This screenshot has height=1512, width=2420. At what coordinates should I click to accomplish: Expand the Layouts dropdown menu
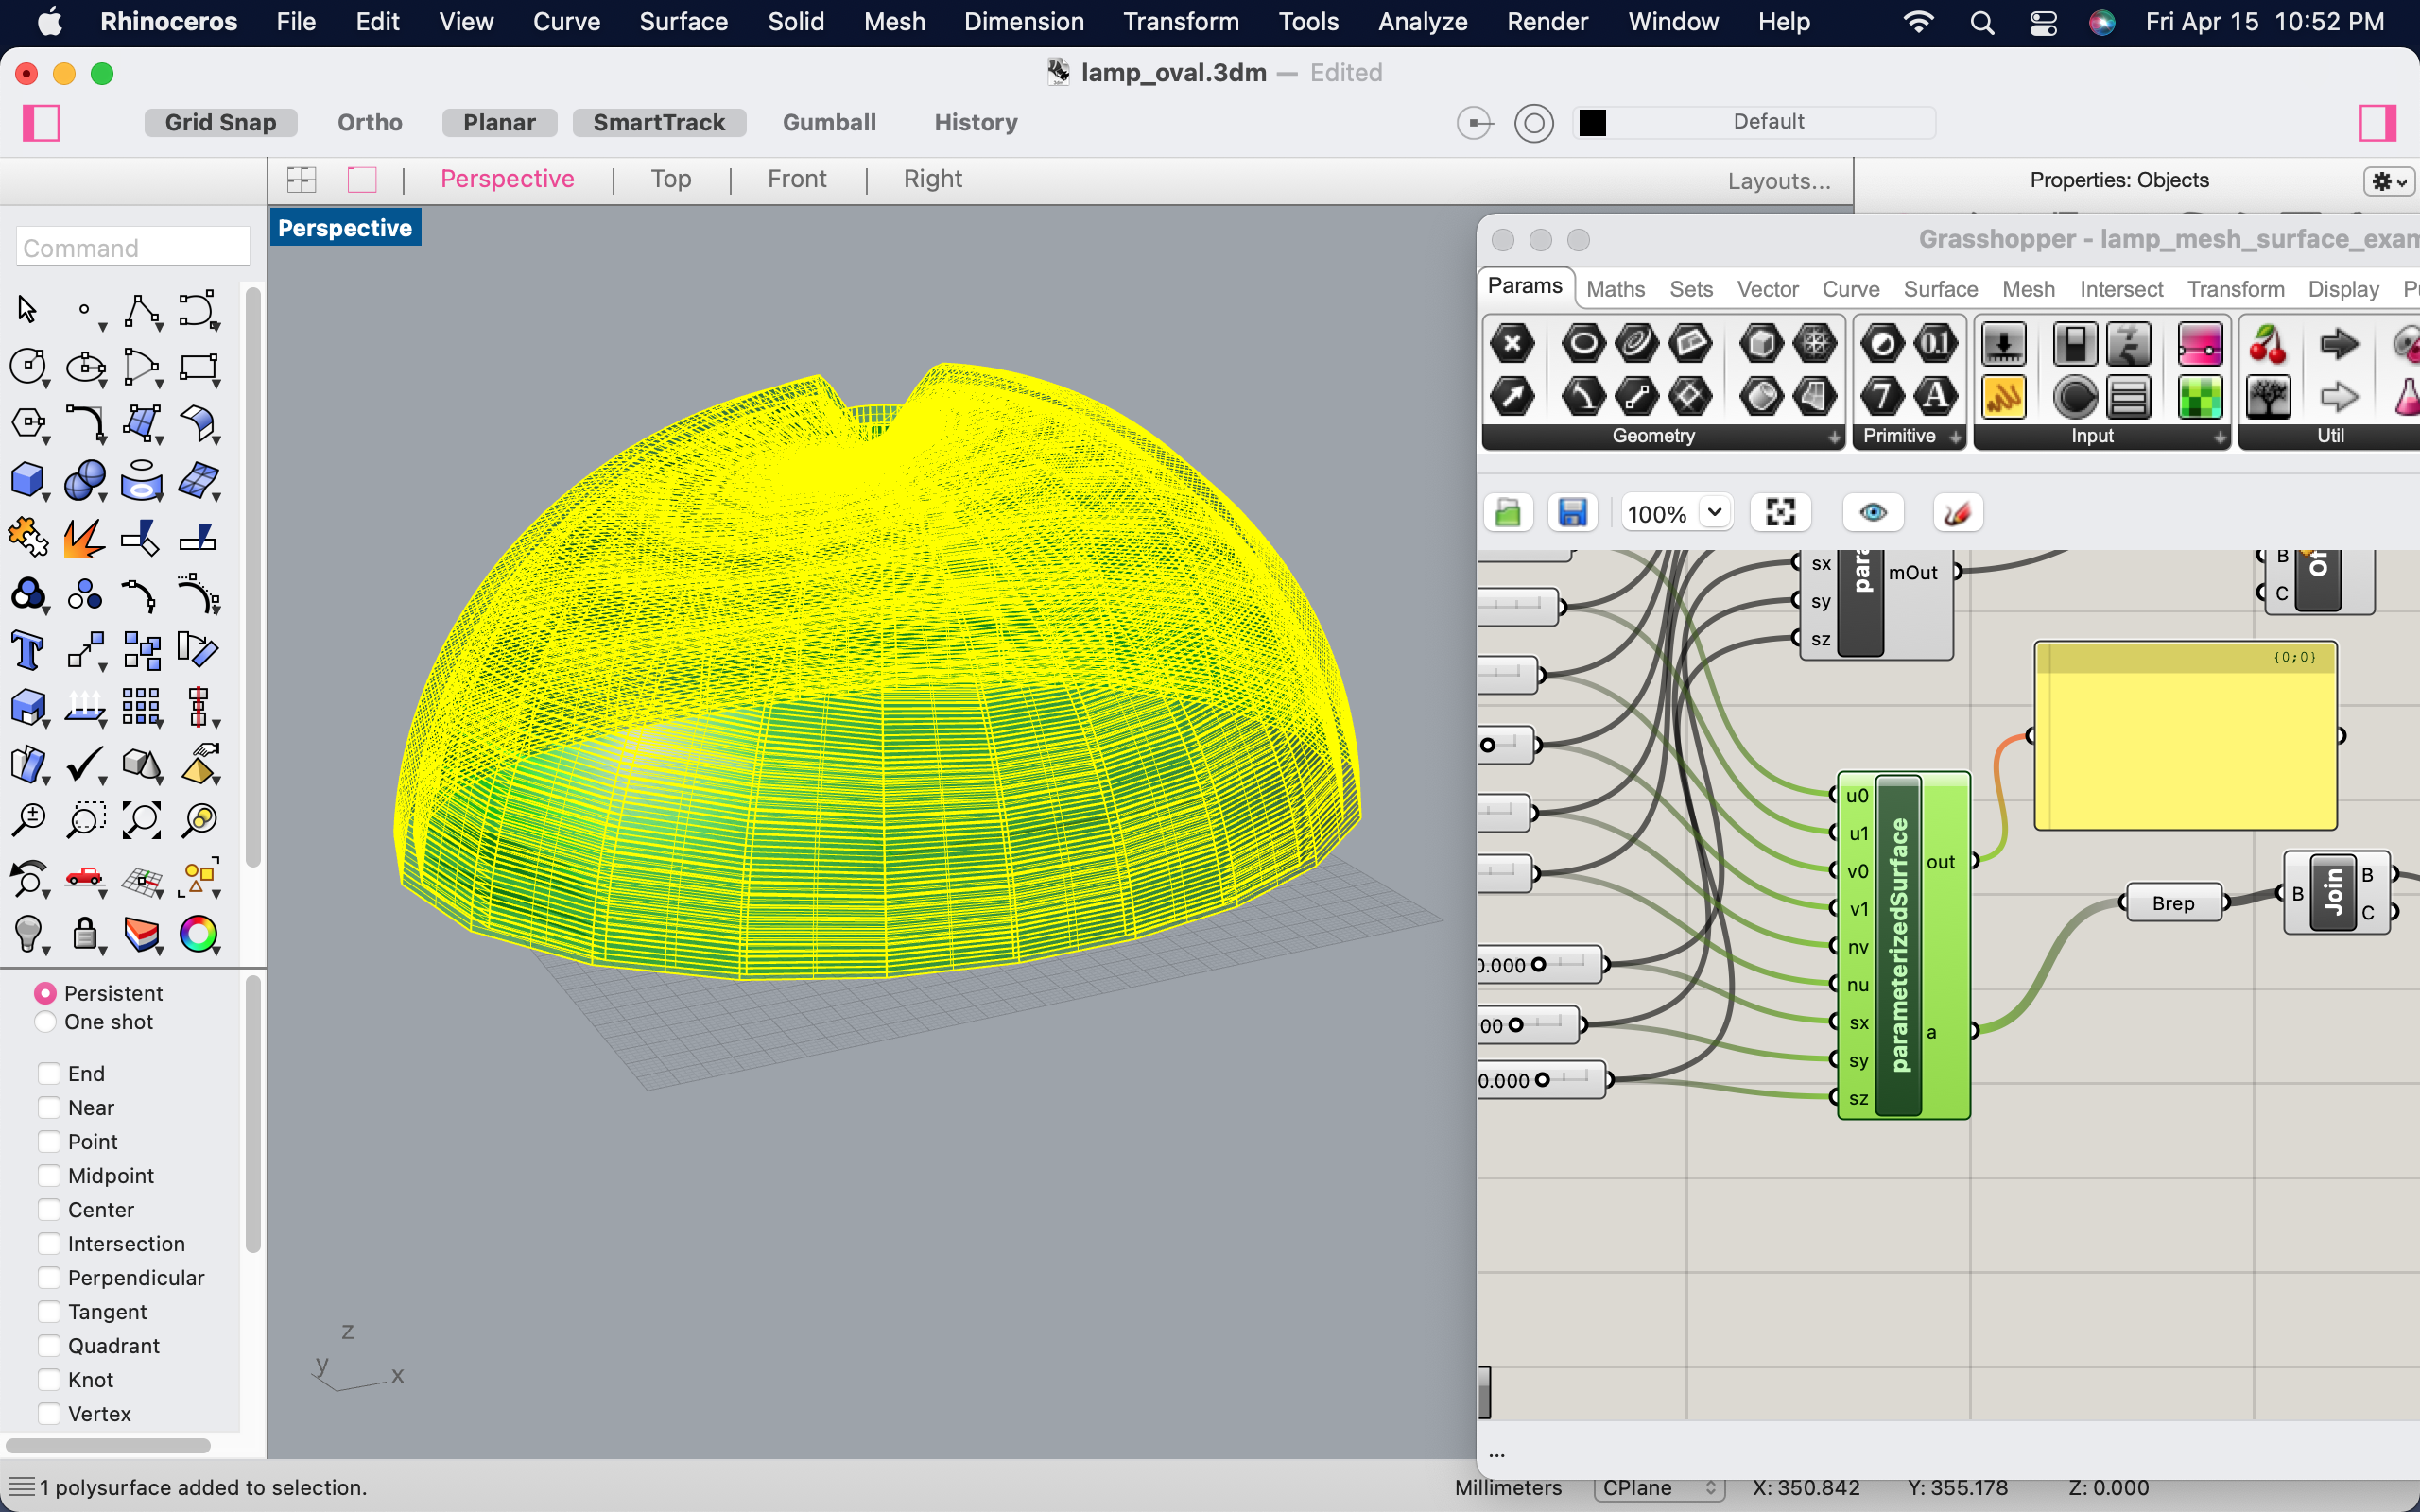pyautogui.click(x=1779, y=180)
